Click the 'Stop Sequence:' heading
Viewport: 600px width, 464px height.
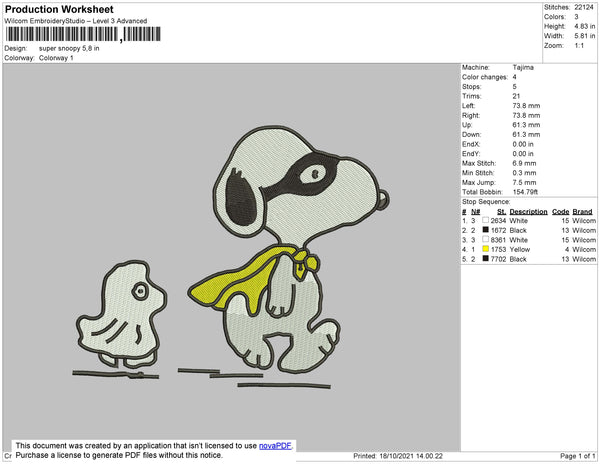[x=486, y=202]
